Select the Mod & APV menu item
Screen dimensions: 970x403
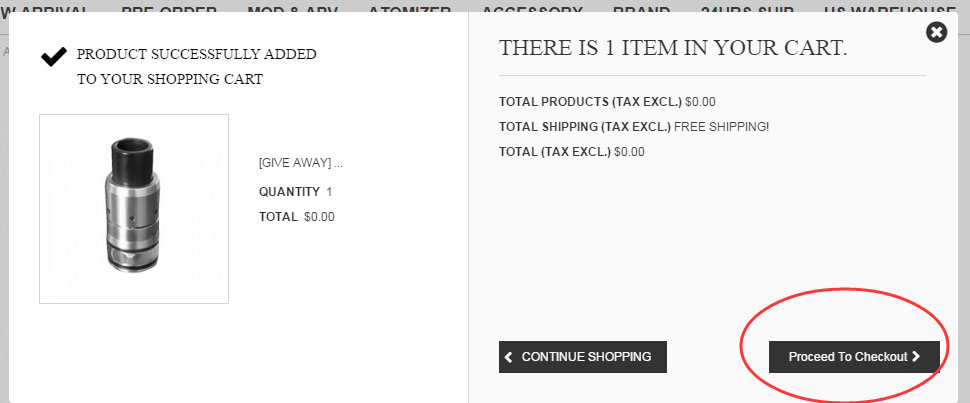click(292, 9)
